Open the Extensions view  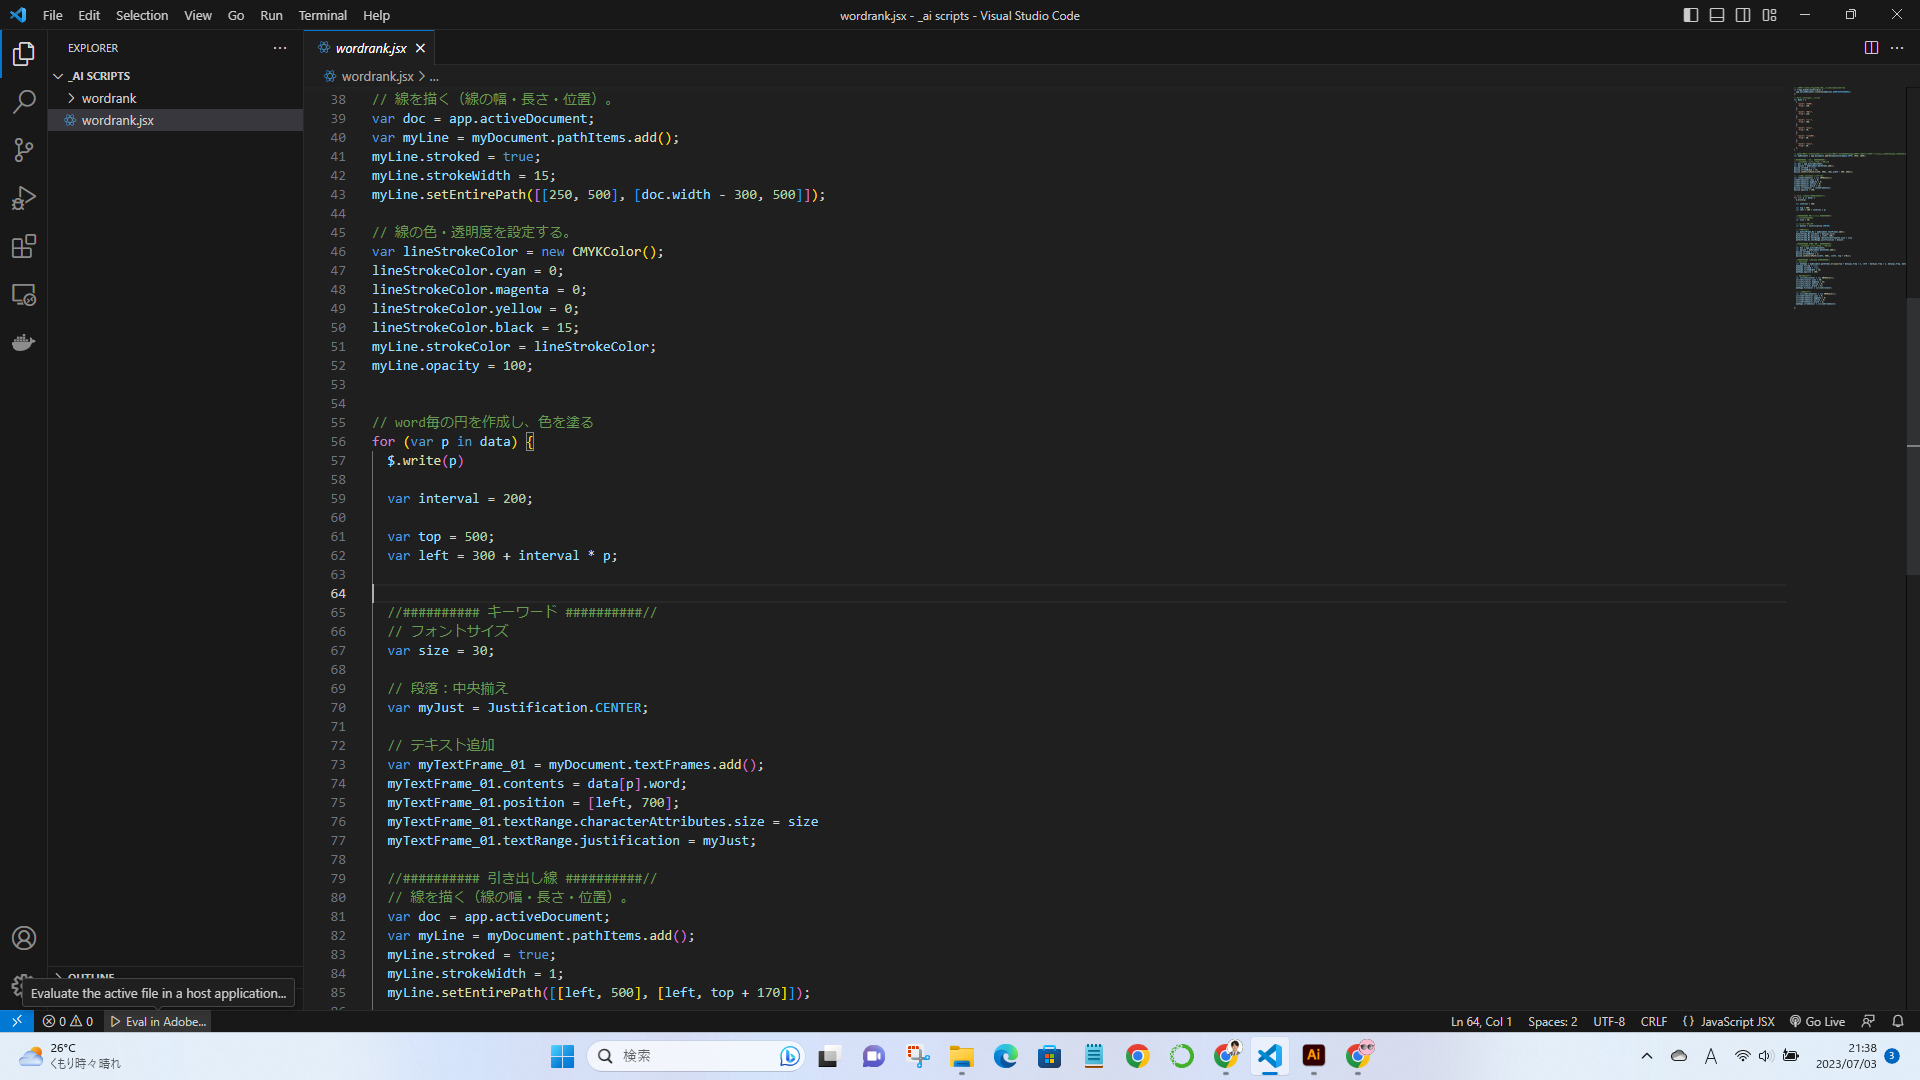pyautogui.click(x=24, y=246)
